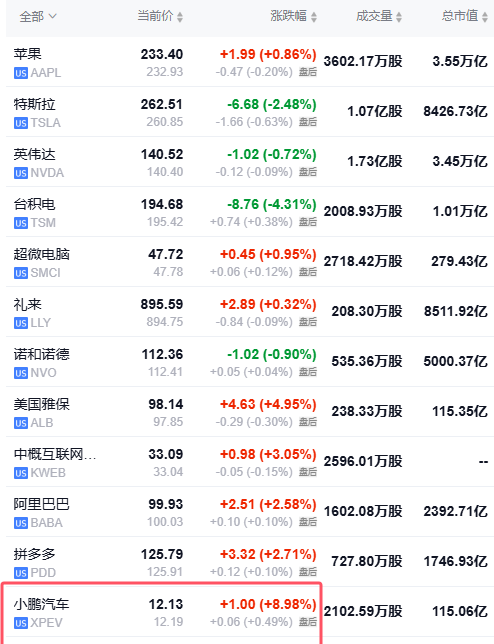Select the highlighted 小鹏汽车 row
This screenshot has height=644, width=494.
coord(161,612)
